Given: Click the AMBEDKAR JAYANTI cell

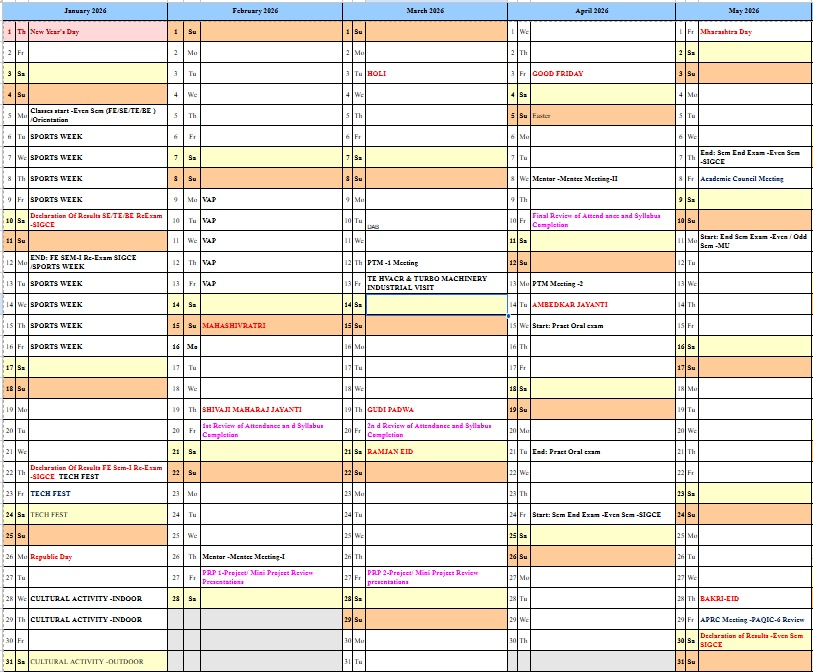Looking at the screenshot, I should click(602, 304).
